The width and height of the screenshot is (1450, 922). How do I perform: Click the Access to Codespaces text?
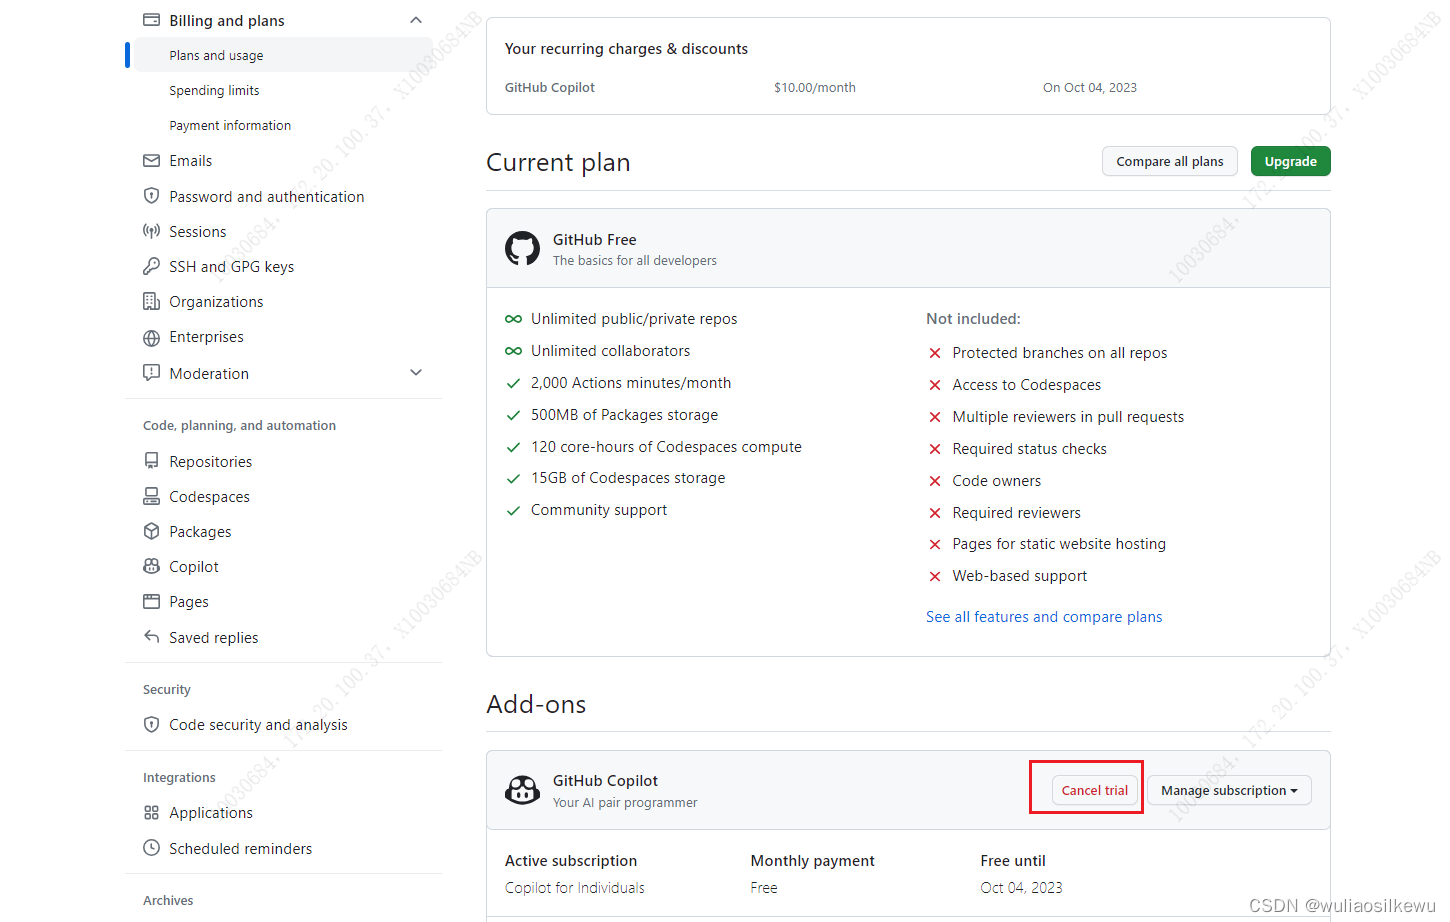pyautogui.click(x=1026, y=384)
